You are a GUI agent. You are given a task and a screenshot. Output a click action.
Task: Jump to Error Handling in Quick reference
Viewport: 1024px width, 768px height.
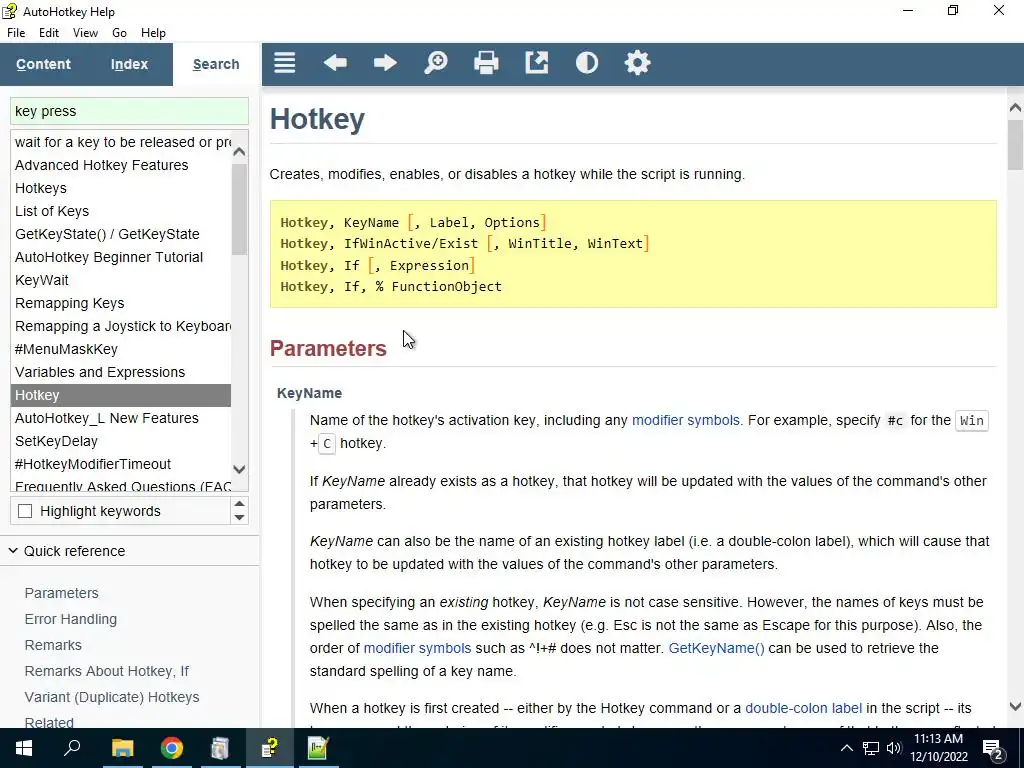[71, 619]
